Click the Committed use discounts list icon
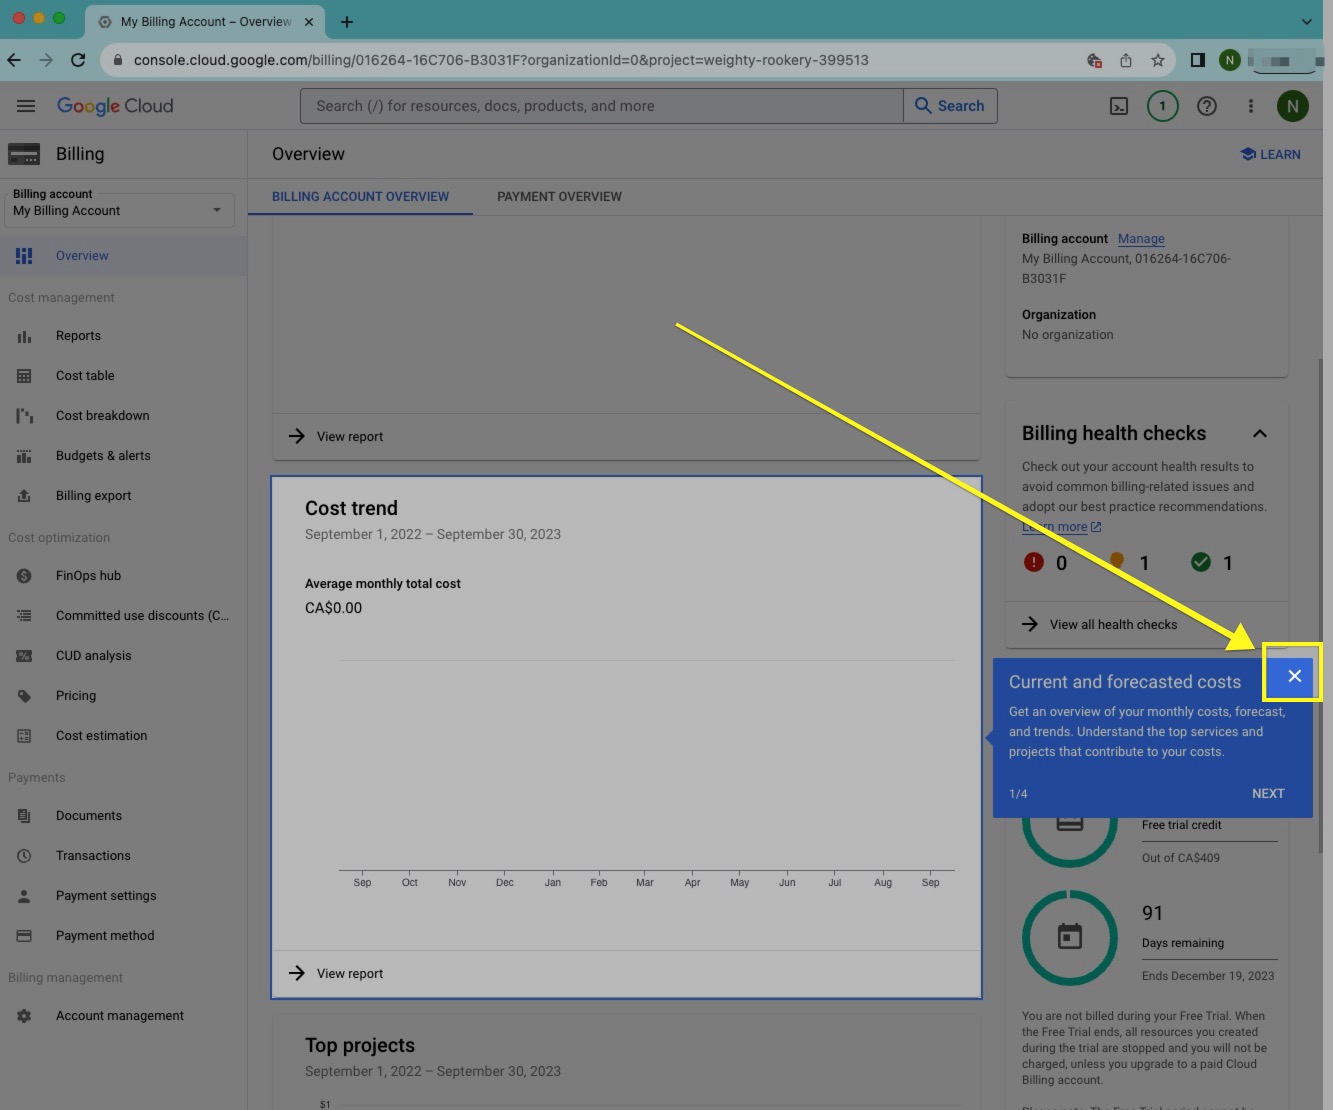Screen dimensions: 1333x1110 click(24, 616)
